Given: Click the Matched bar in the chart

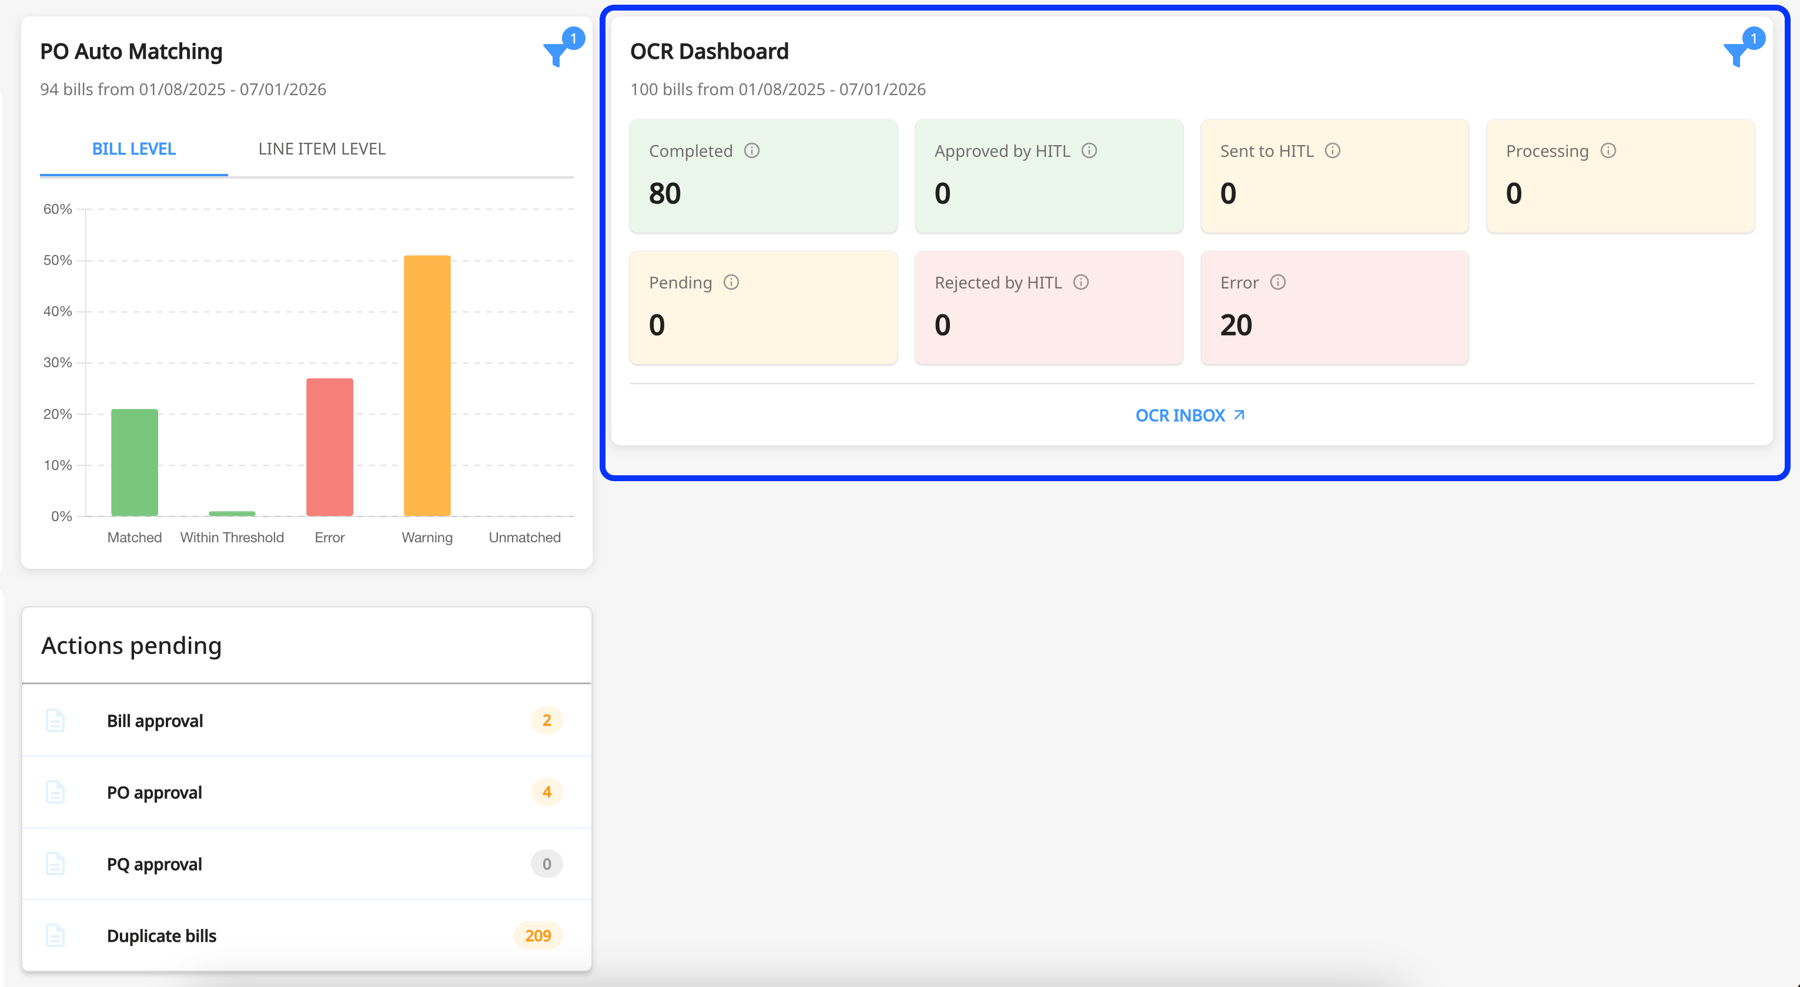Looking at the screenshot, I should click(134, 460).
